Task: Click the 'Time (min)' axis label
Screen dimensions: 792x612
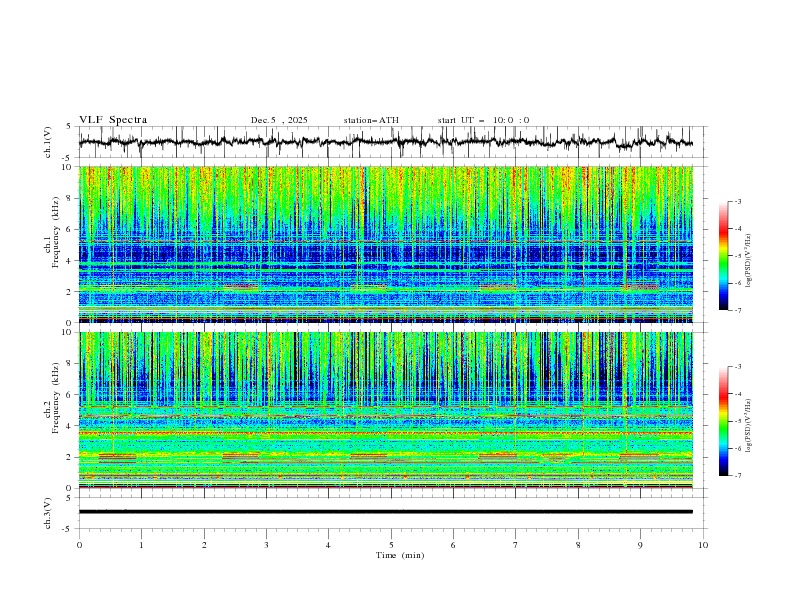Action: pos(400,555)
